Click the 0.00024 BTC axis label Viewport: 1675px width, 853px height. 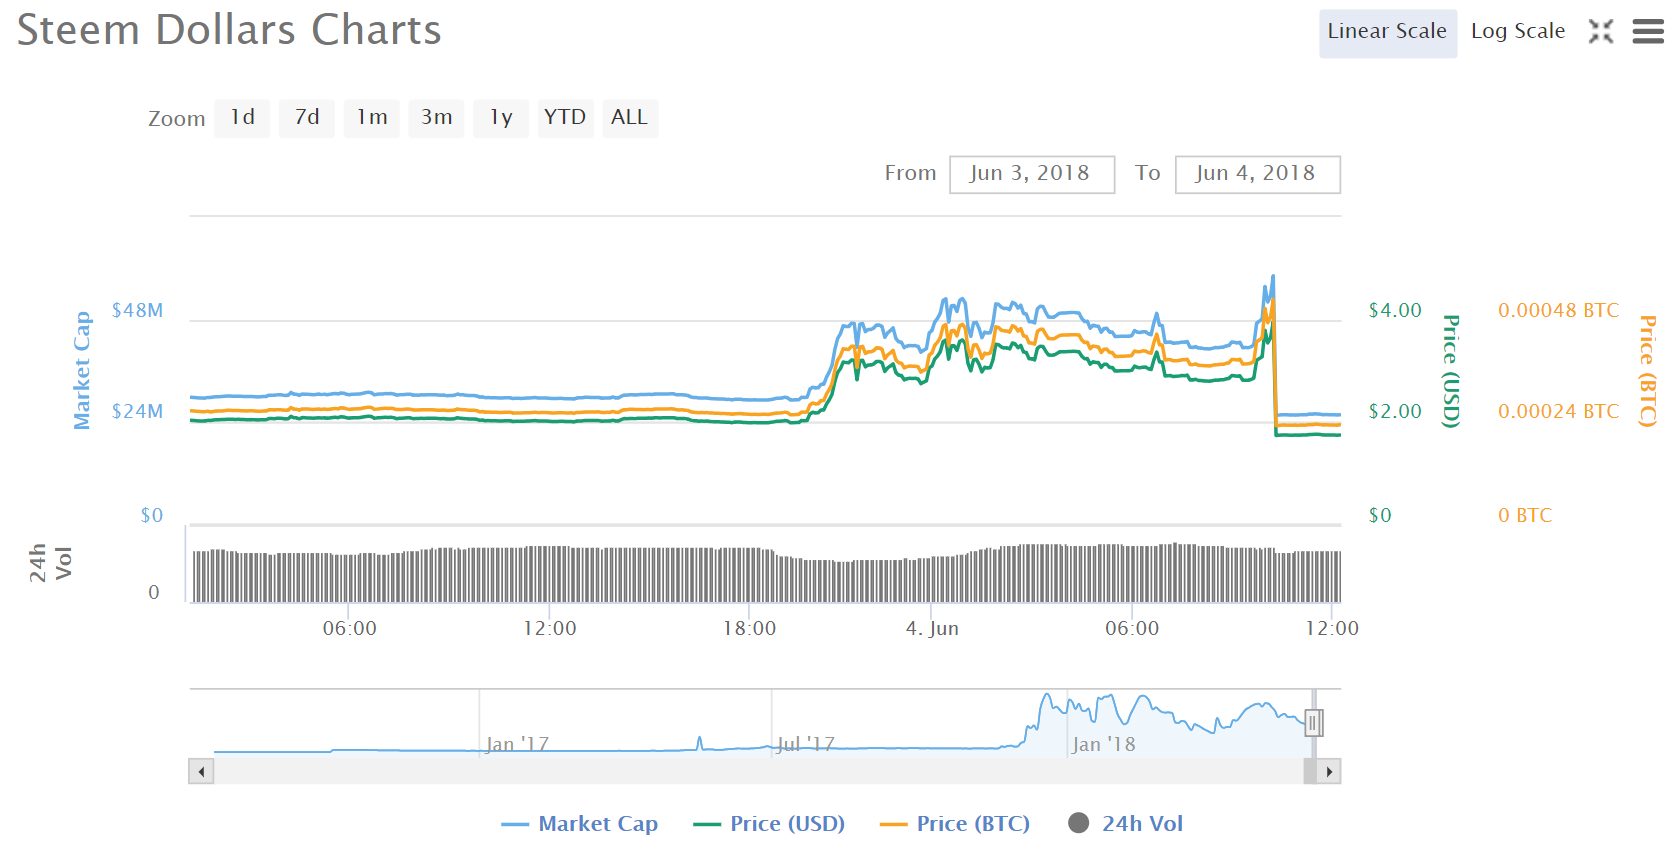tap(1558, 412)
